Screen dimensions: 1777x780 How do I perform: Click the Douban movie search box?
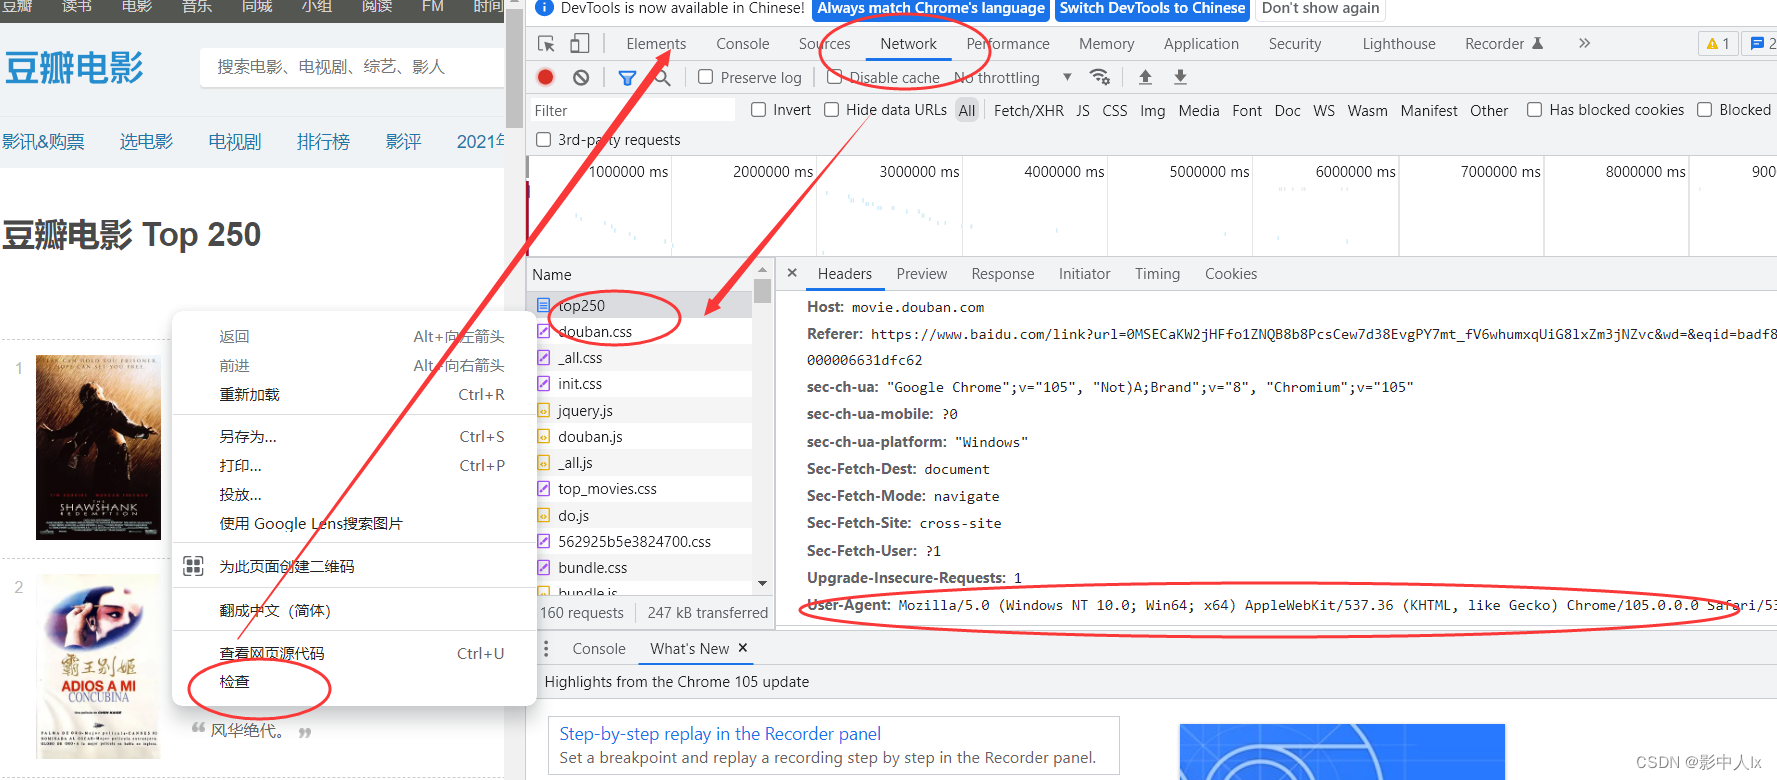click(352, 67)
